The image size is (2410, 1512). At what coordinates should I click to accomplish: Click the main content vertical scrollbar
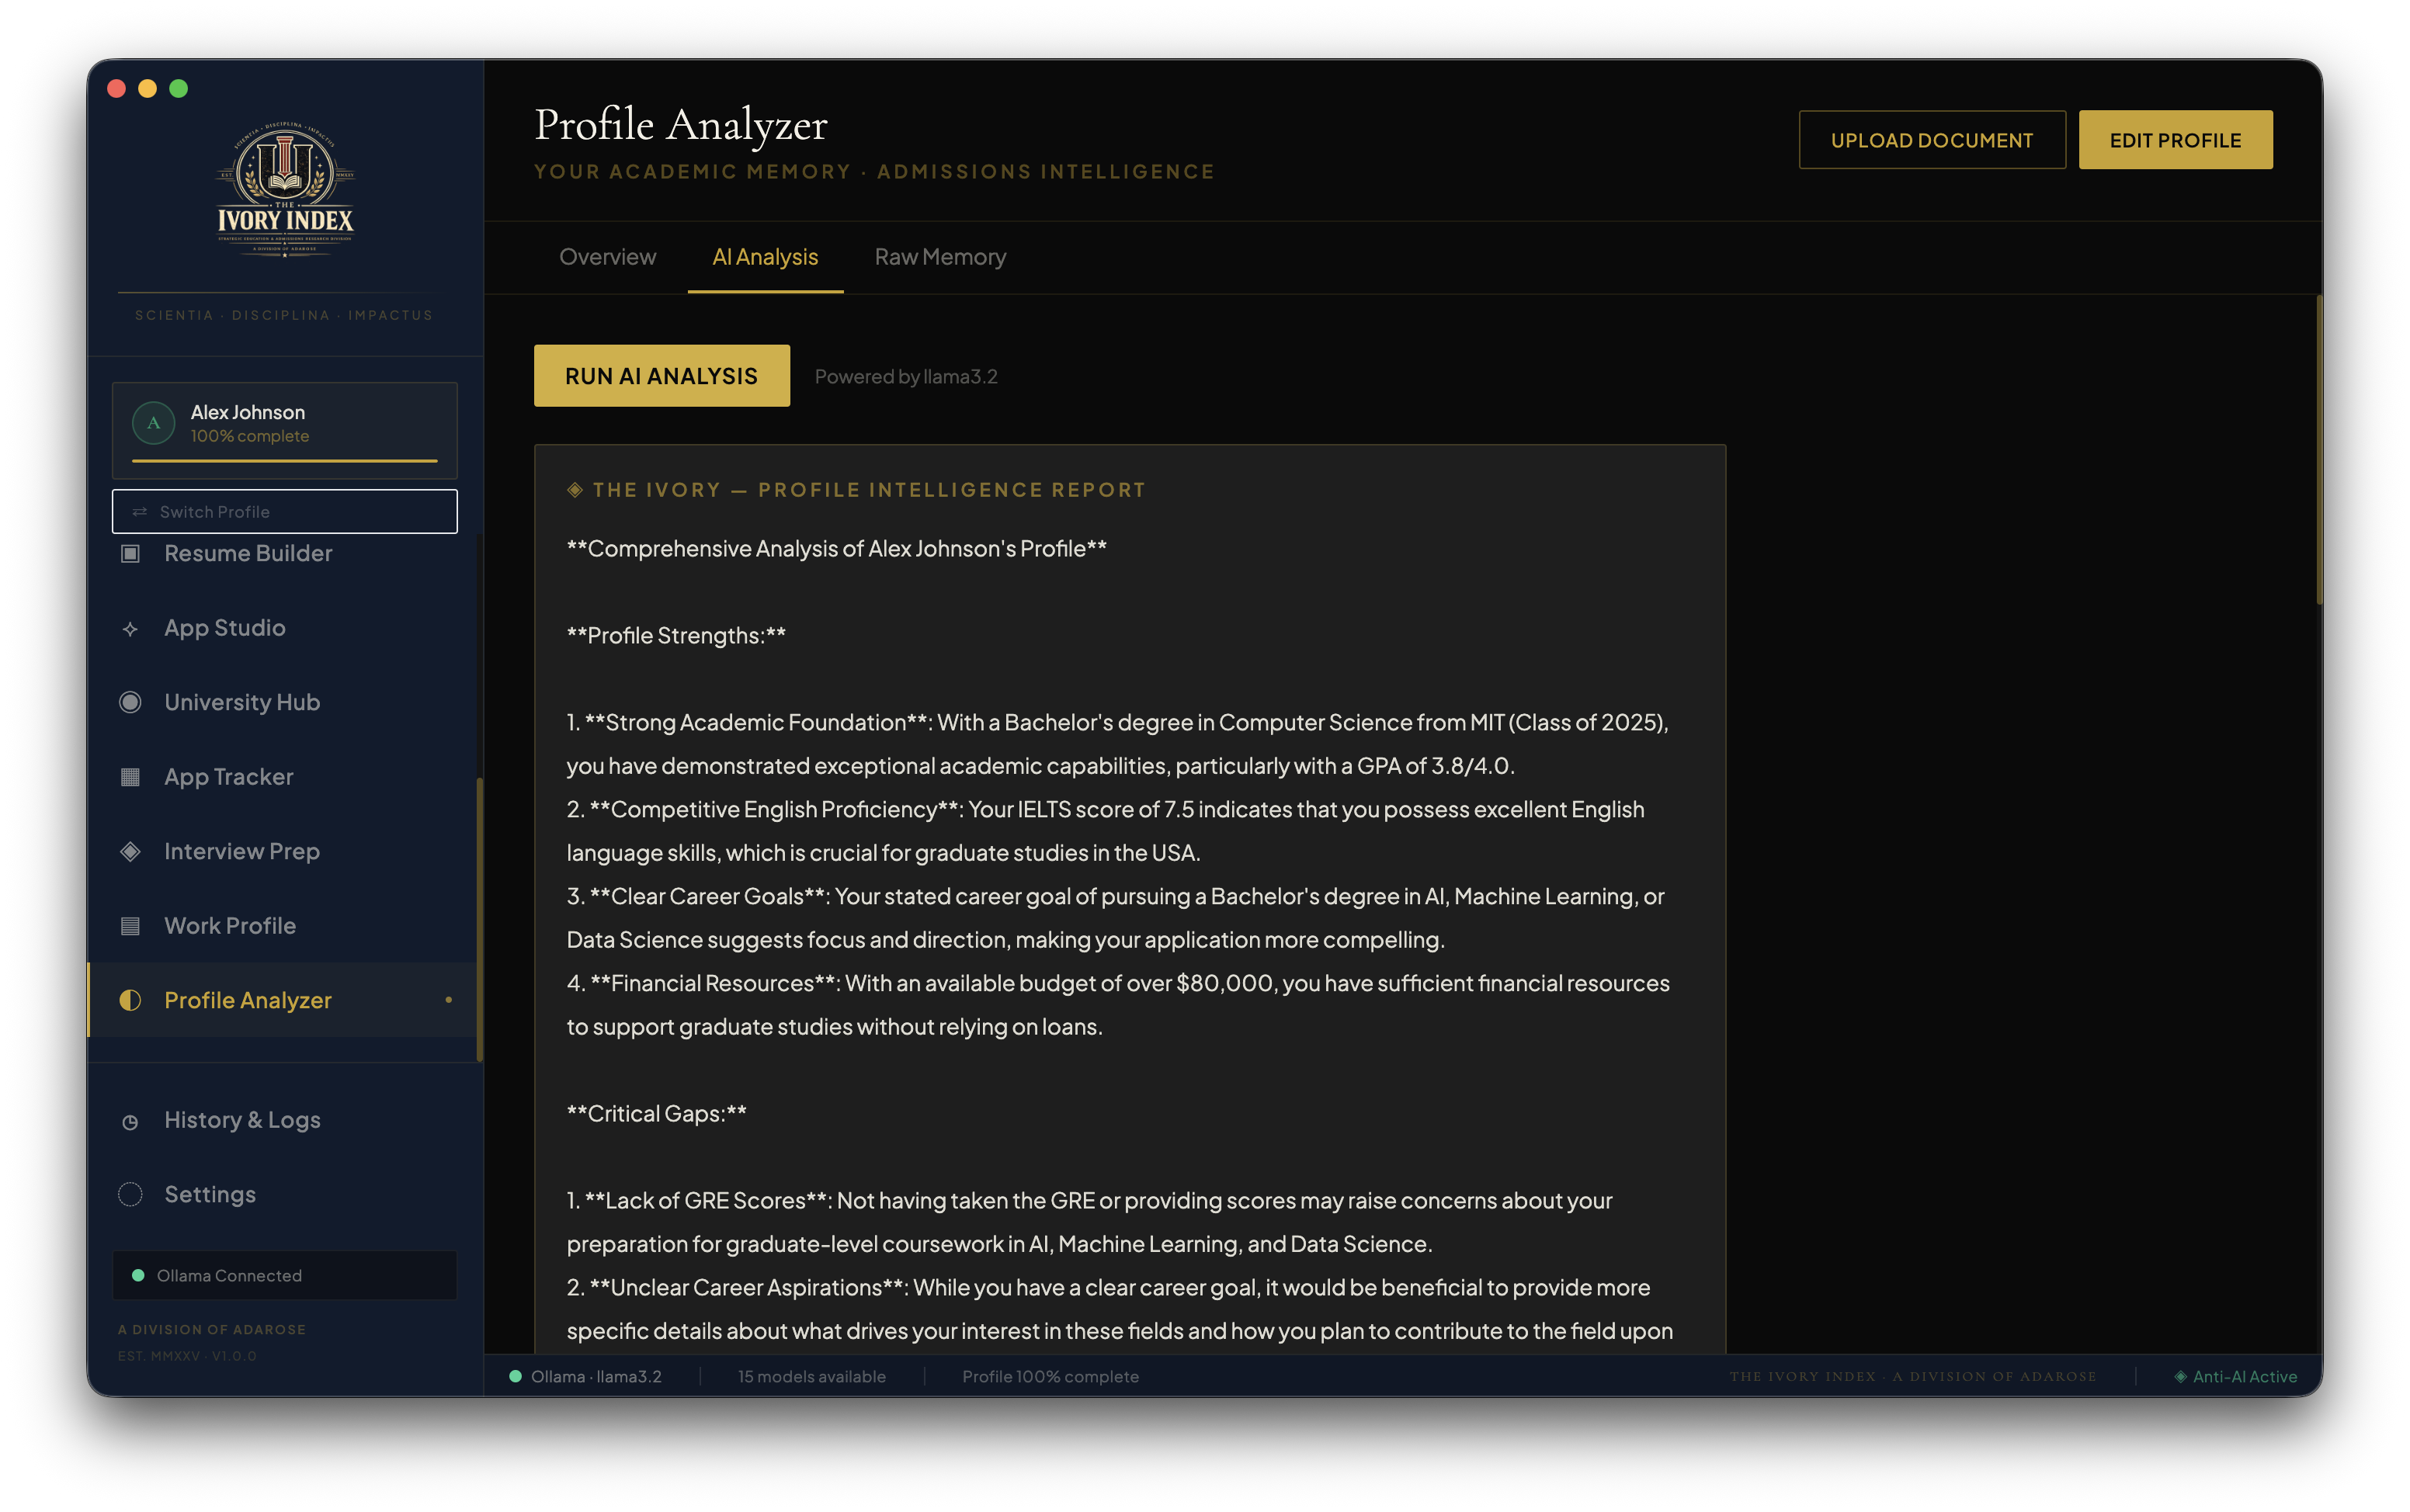2318,450
